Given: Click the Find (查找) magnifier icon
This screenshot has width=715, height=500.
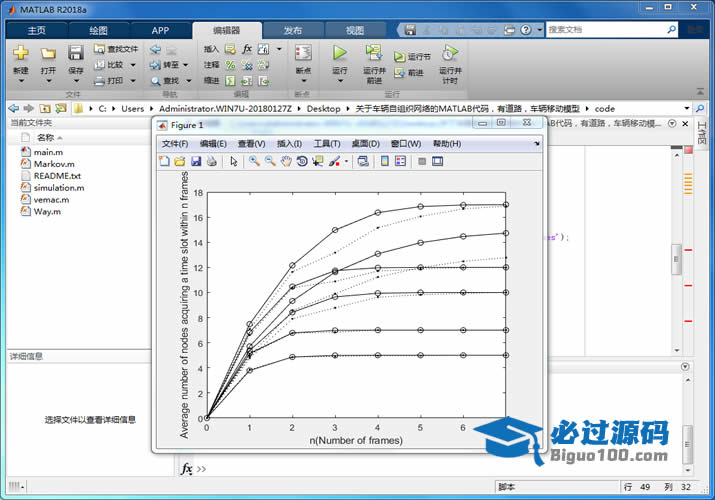Looking at the screenshot, I should [155, 81].
